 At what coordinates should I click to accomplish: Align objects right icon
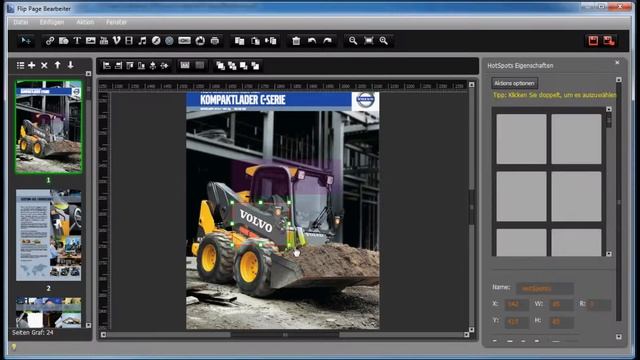(118, 65)
